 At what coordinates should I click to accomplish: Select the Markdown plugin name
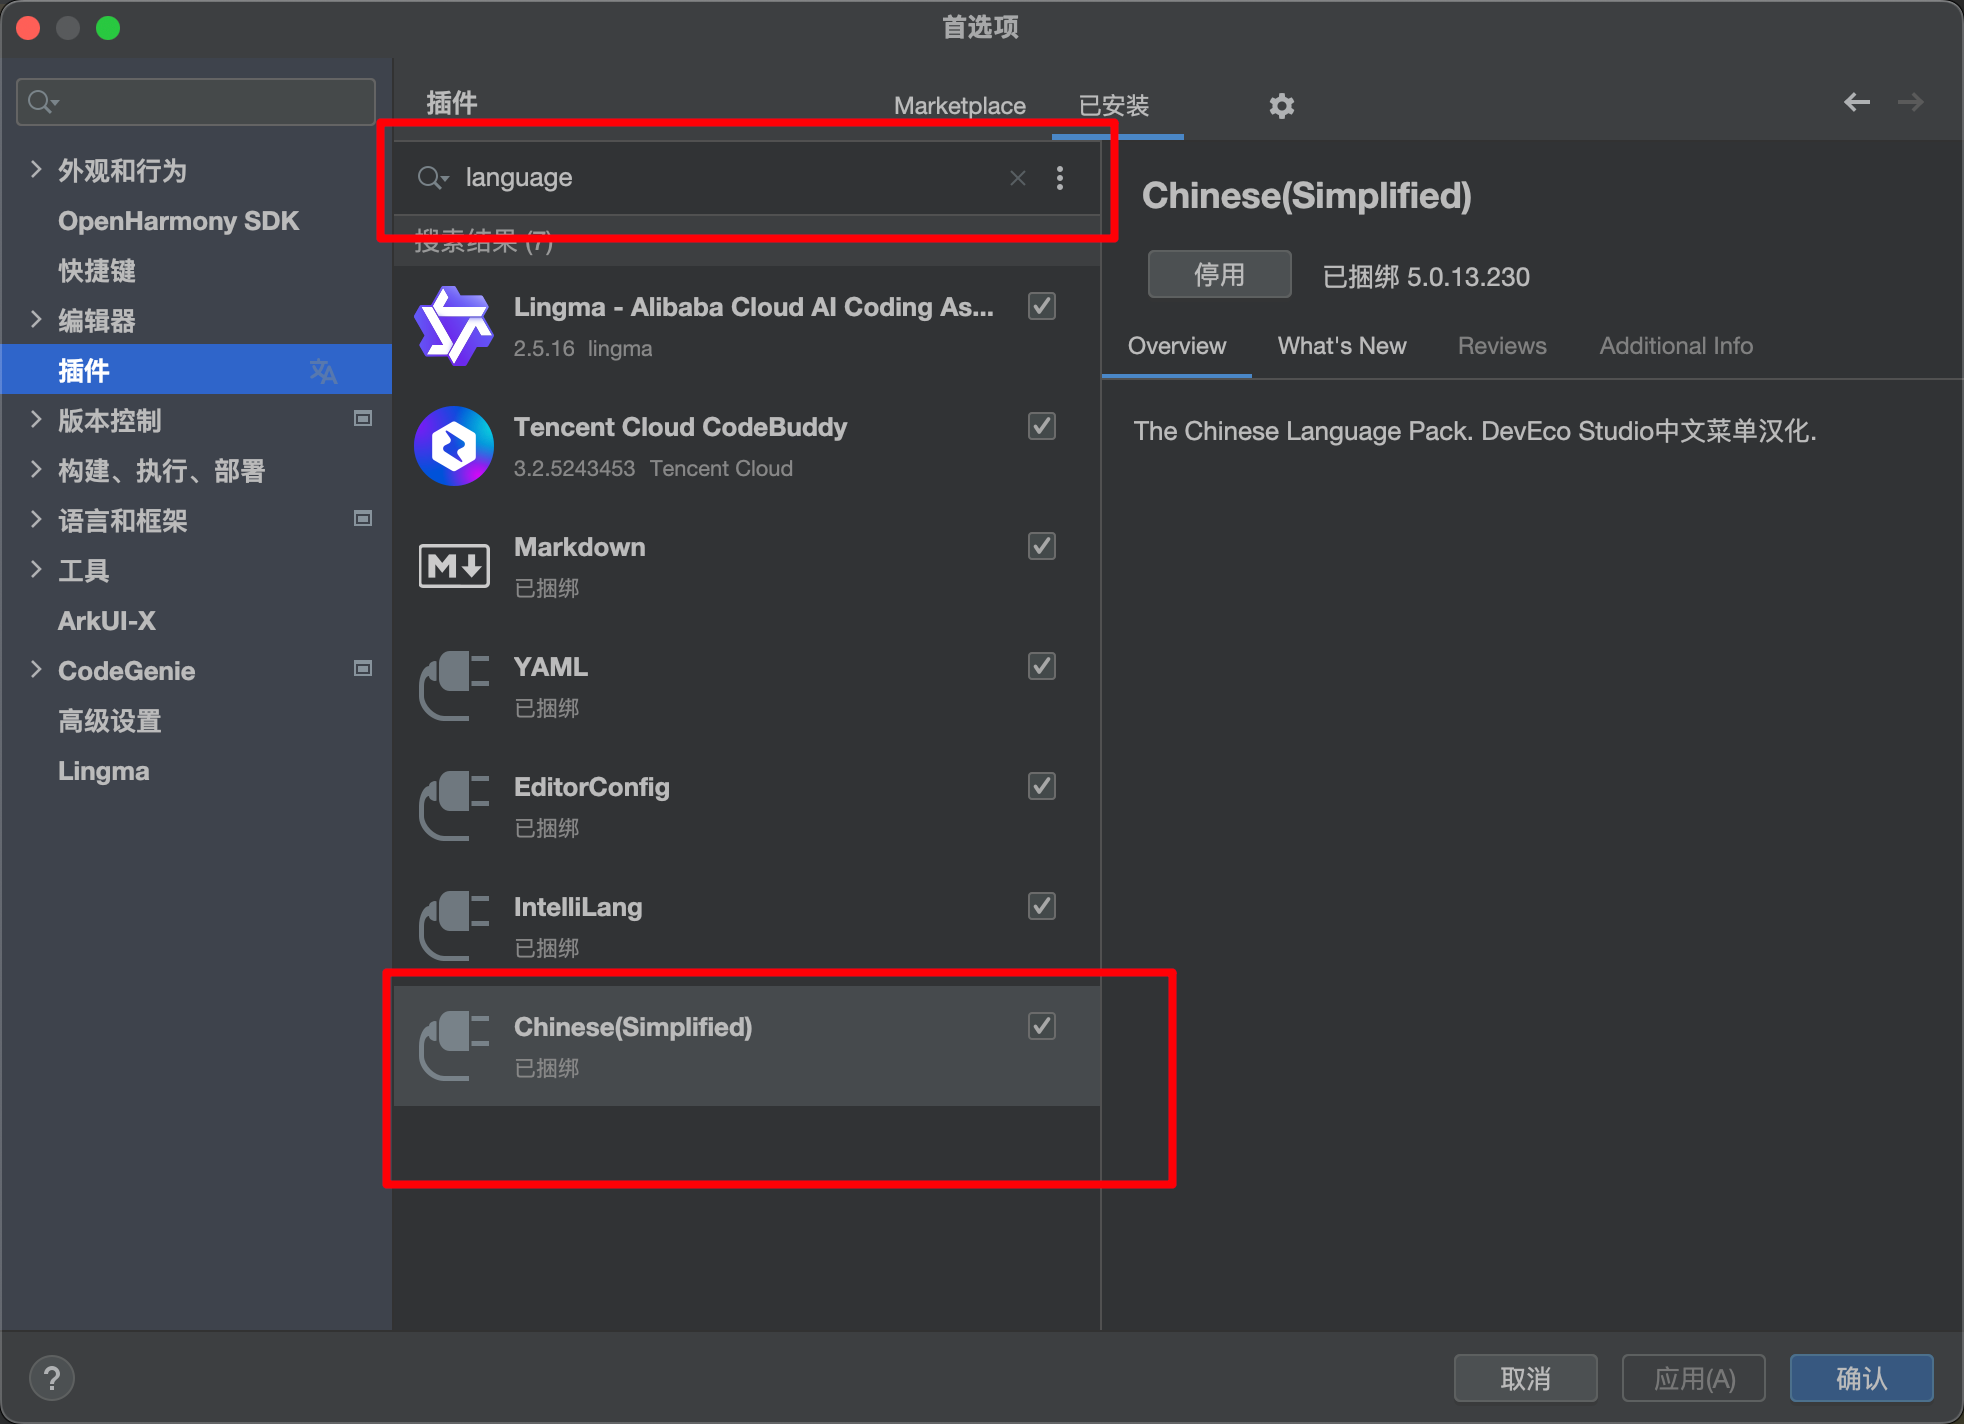coord(580,547)
